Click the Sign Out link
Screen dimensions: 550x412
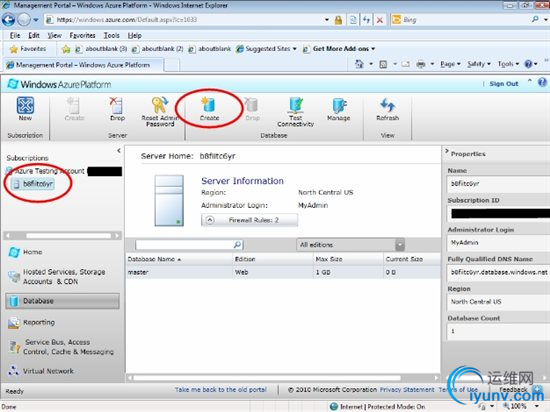[x=504, y=84]
